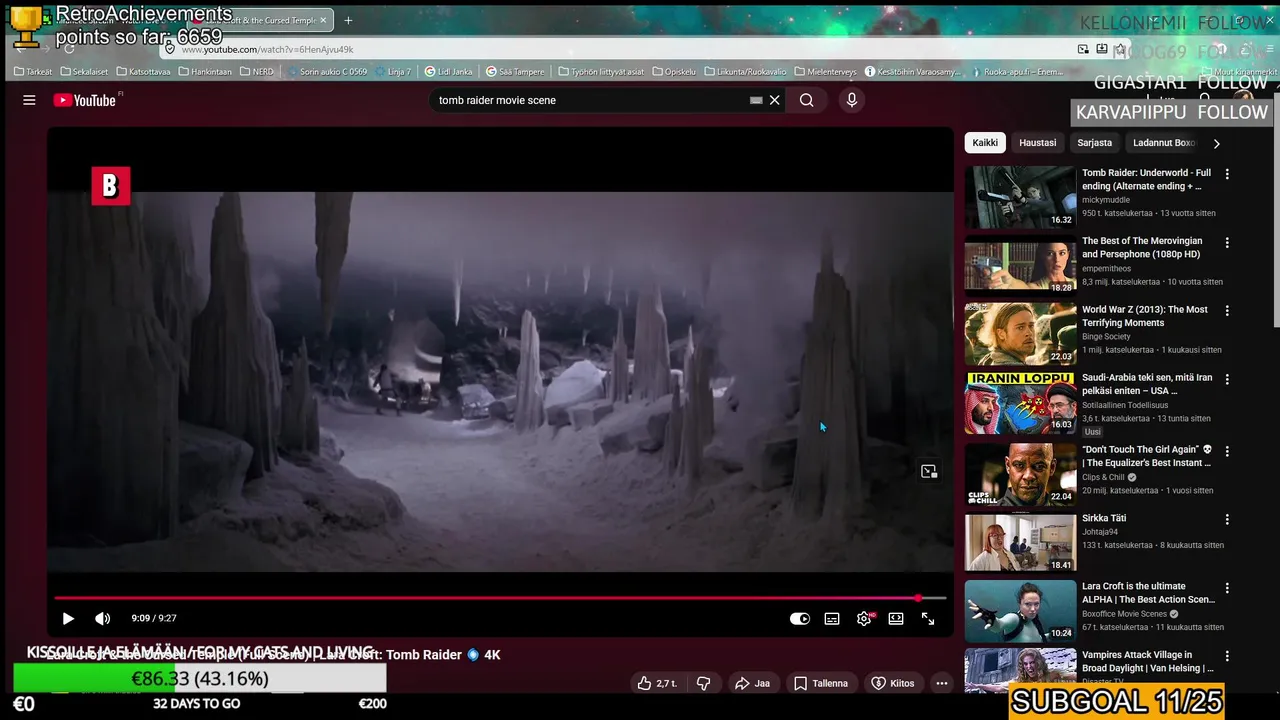
Task: Dislike the video with thumbs down
Action: 704,683
